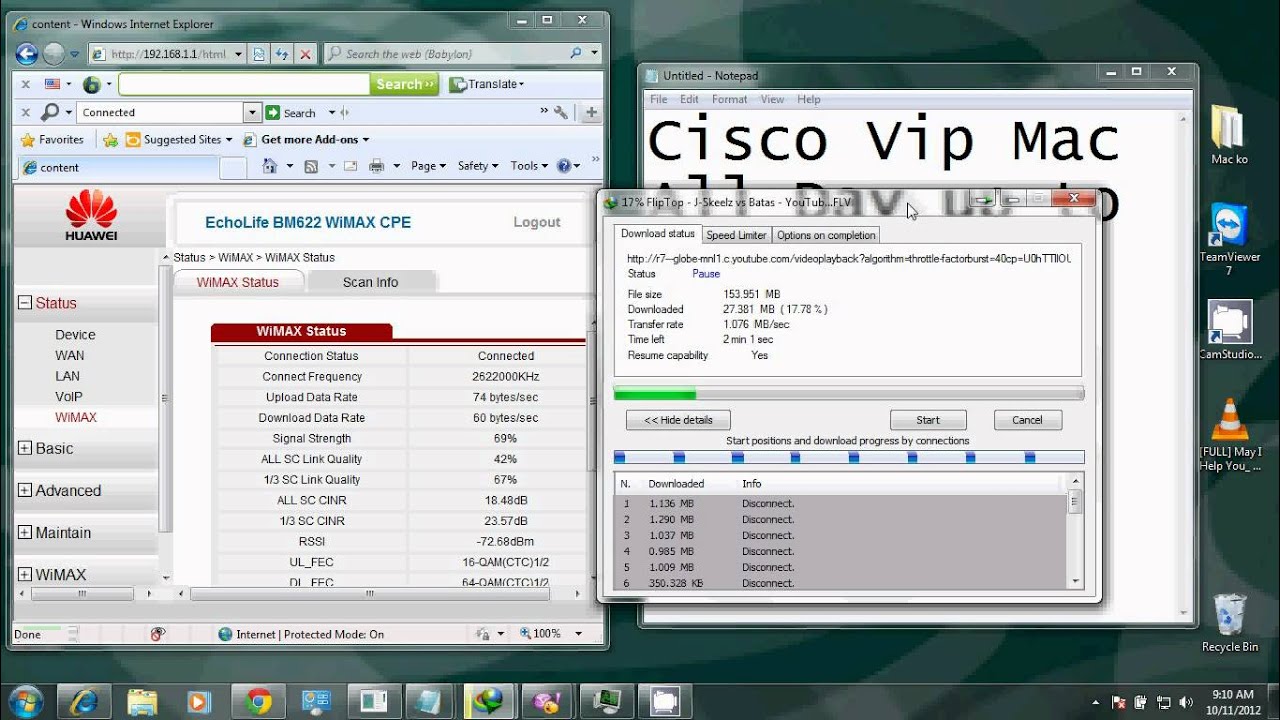Switch to Options on completion tab
This screenshot has height=720, width=1280.
826,235
